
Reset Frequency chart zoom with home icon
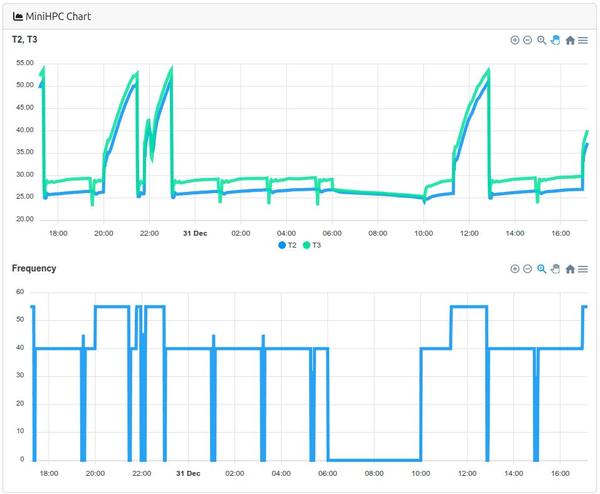569,269
